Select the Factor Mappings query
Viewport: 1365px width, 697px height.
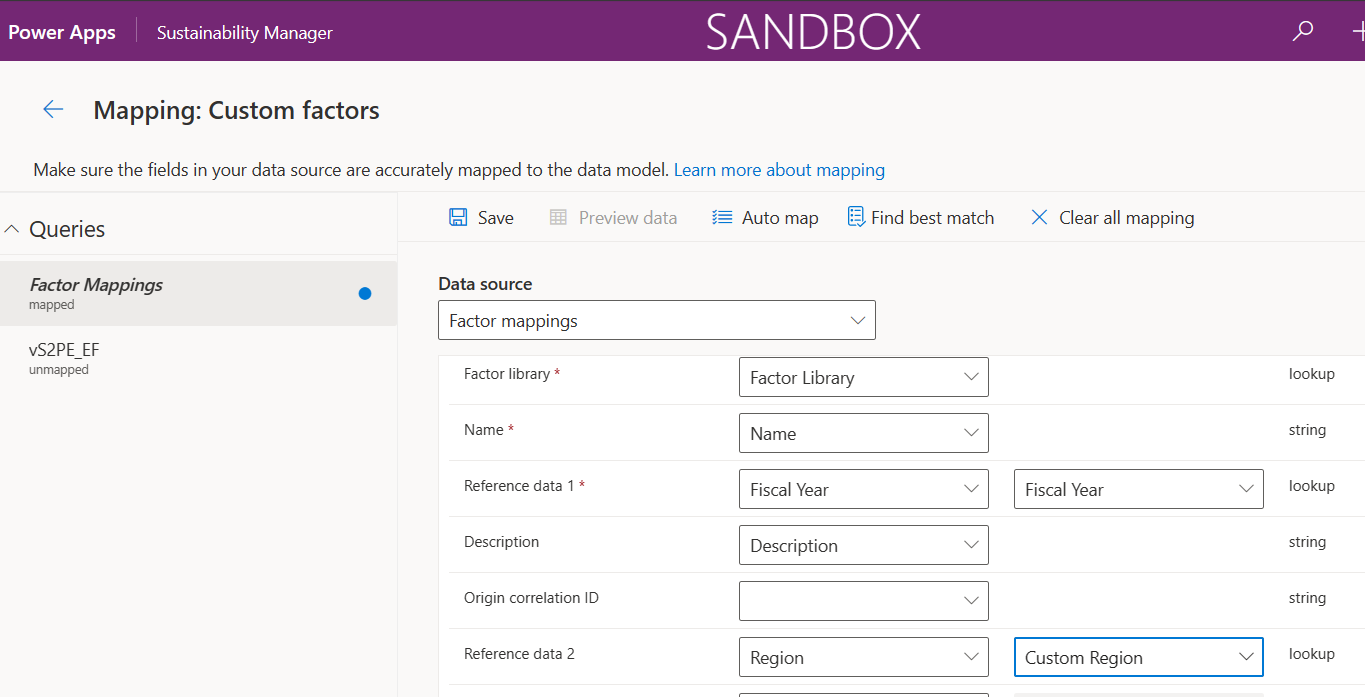198,293
